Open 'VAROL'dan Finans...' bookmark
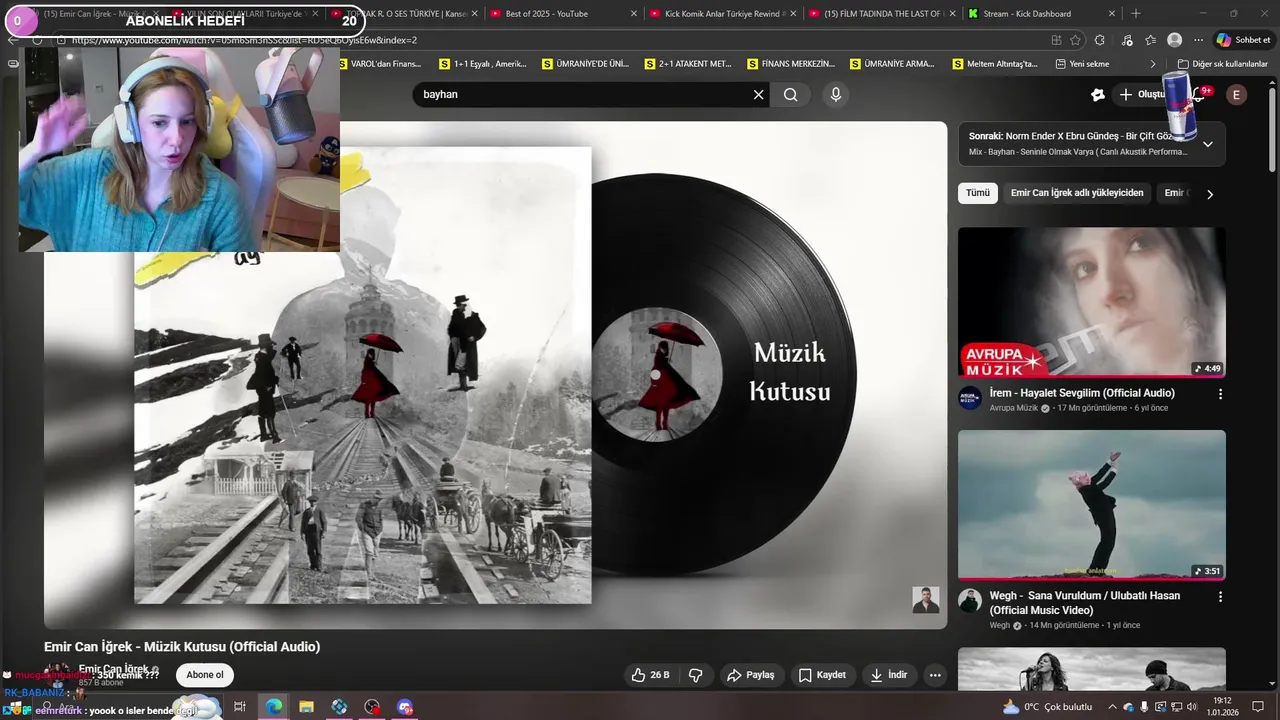The image size is (1280, 720). pos(378,64)
